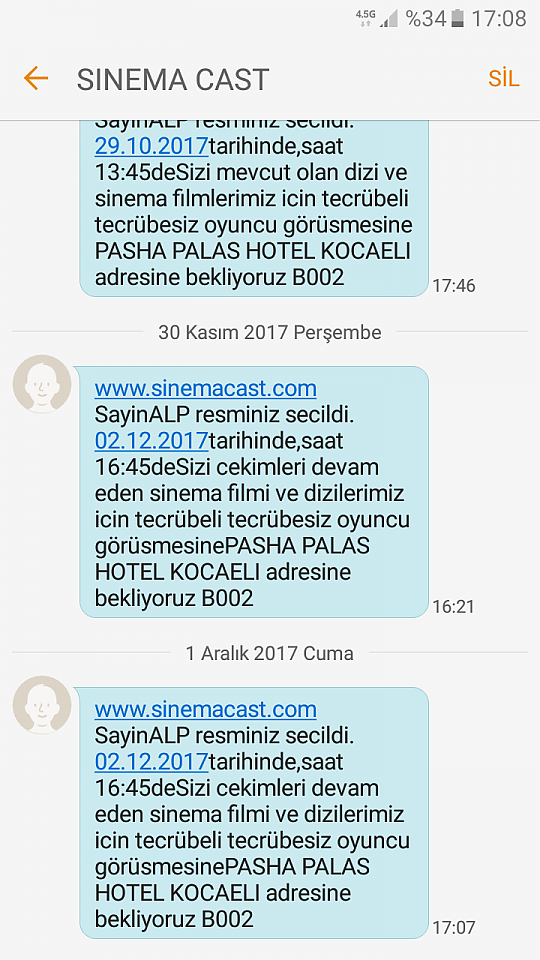Open the SINEMA CAST conversation title
The width and height of the screenshot is (540, 960).
173,80
